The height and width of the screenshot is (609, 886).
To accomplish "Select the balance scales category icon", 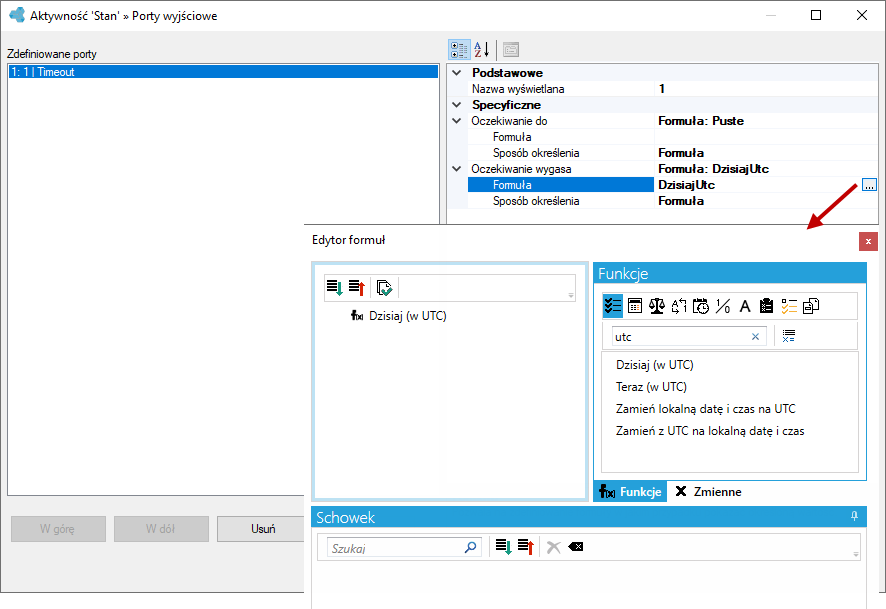I will point(657,306).
